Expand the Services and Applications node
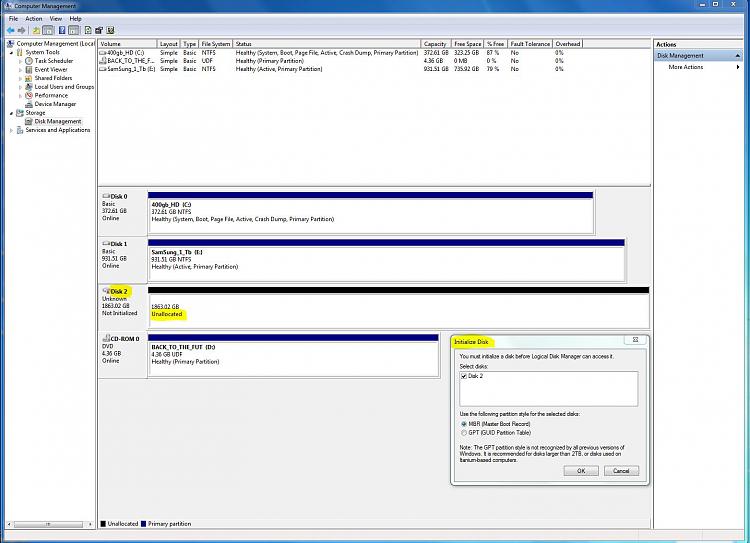The height and width of the screenshot is (543, 750). [x=11, y=130]
